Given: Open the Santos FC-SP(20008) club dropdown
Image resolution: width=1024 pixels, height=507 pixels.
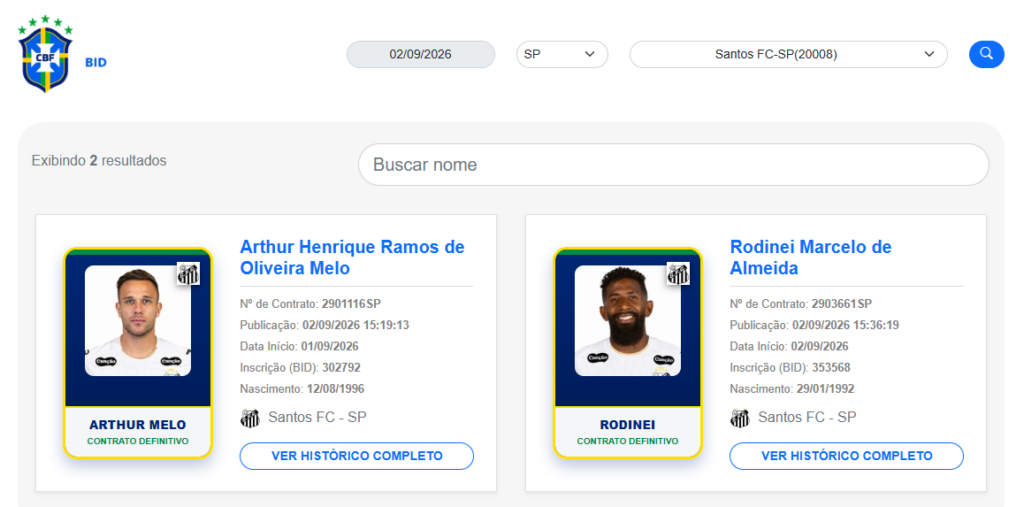Looking at the screenshot, I should coord(788,54).
